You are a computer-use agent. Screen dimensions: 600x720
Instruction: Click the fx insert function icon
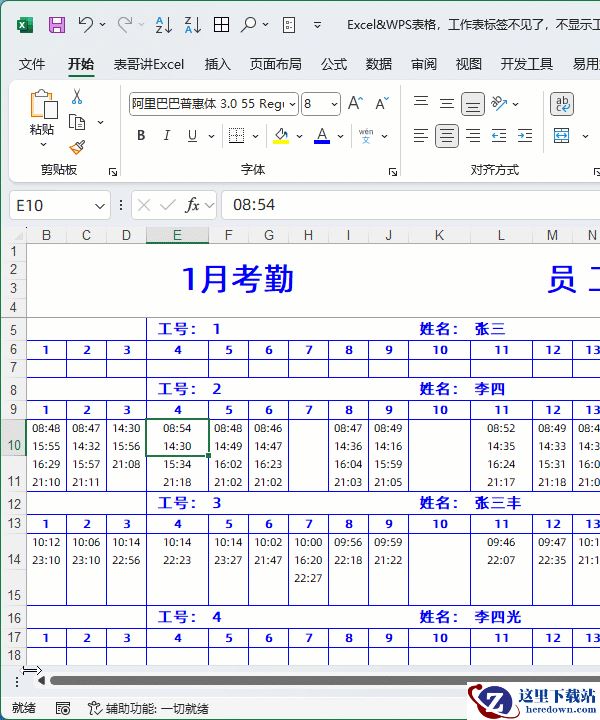tap(192, 205)
